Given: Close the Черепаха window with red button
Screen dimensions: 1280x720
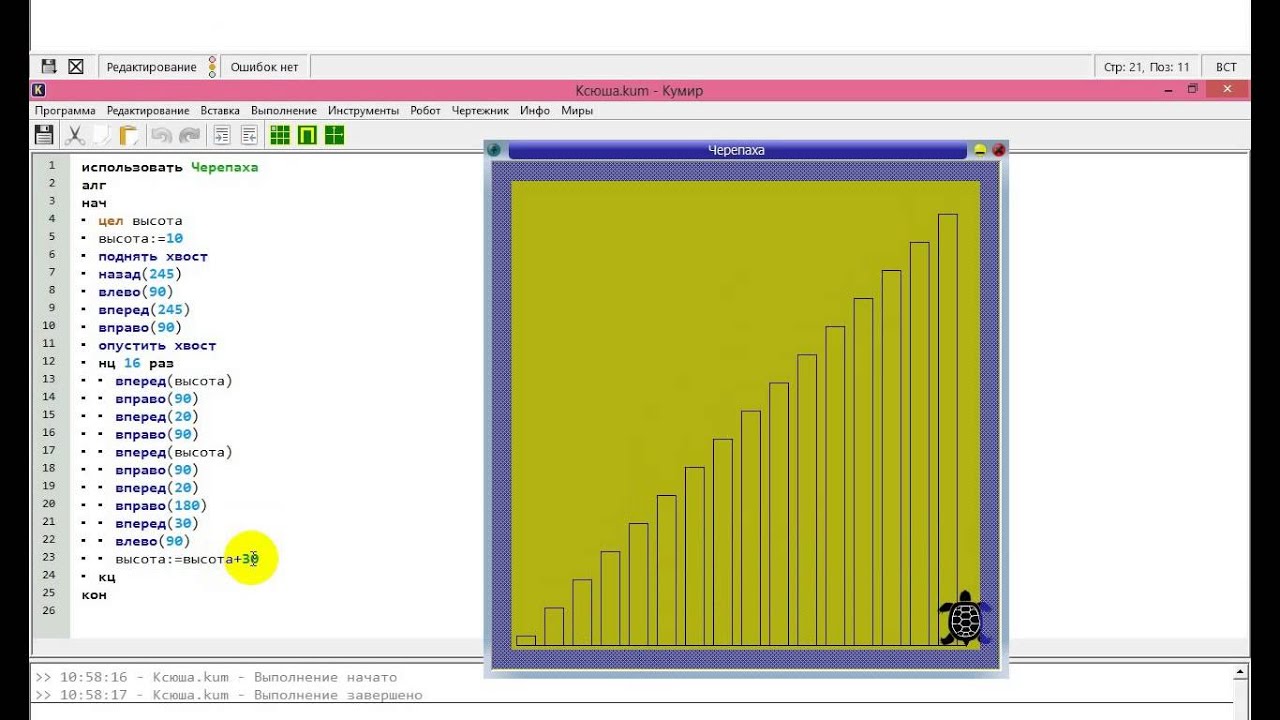Looking at the screenshot, I should pos(998,150).
